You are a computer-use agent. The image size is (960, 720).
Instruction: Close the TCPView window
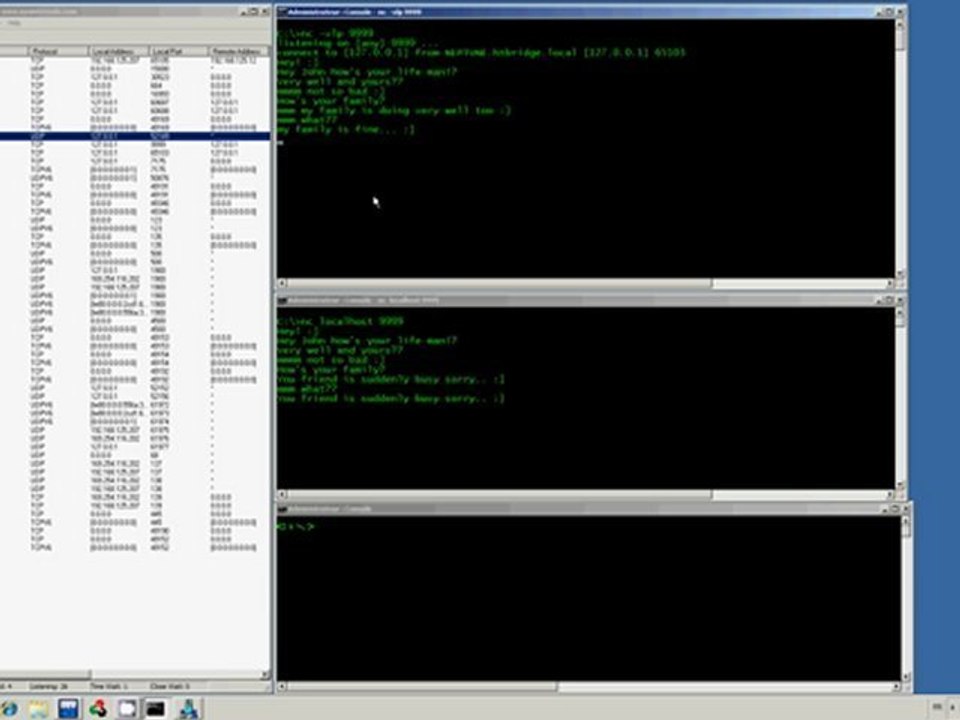pos(264,12)
